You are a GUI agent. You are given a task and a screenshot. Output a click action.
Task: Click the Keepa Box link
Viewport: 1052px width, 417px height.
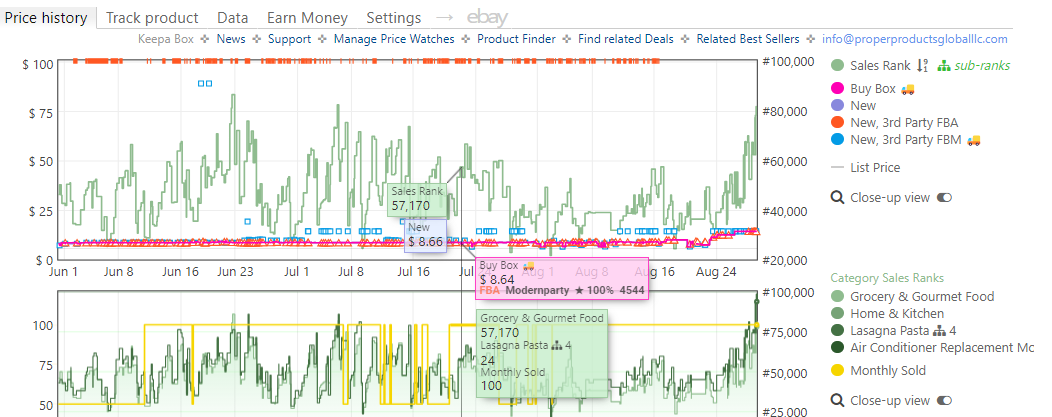click(166, 39)
